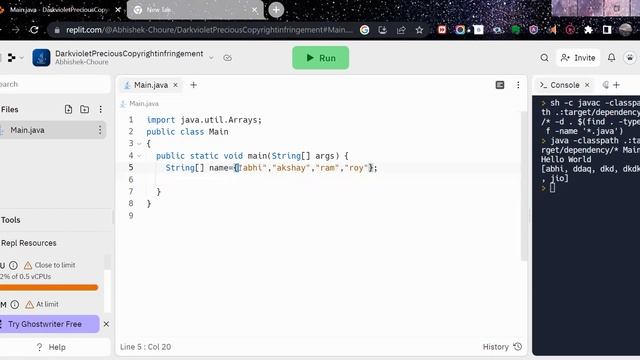Click the cloud sync status icon

pyautogui.click(x=227, y=58)
